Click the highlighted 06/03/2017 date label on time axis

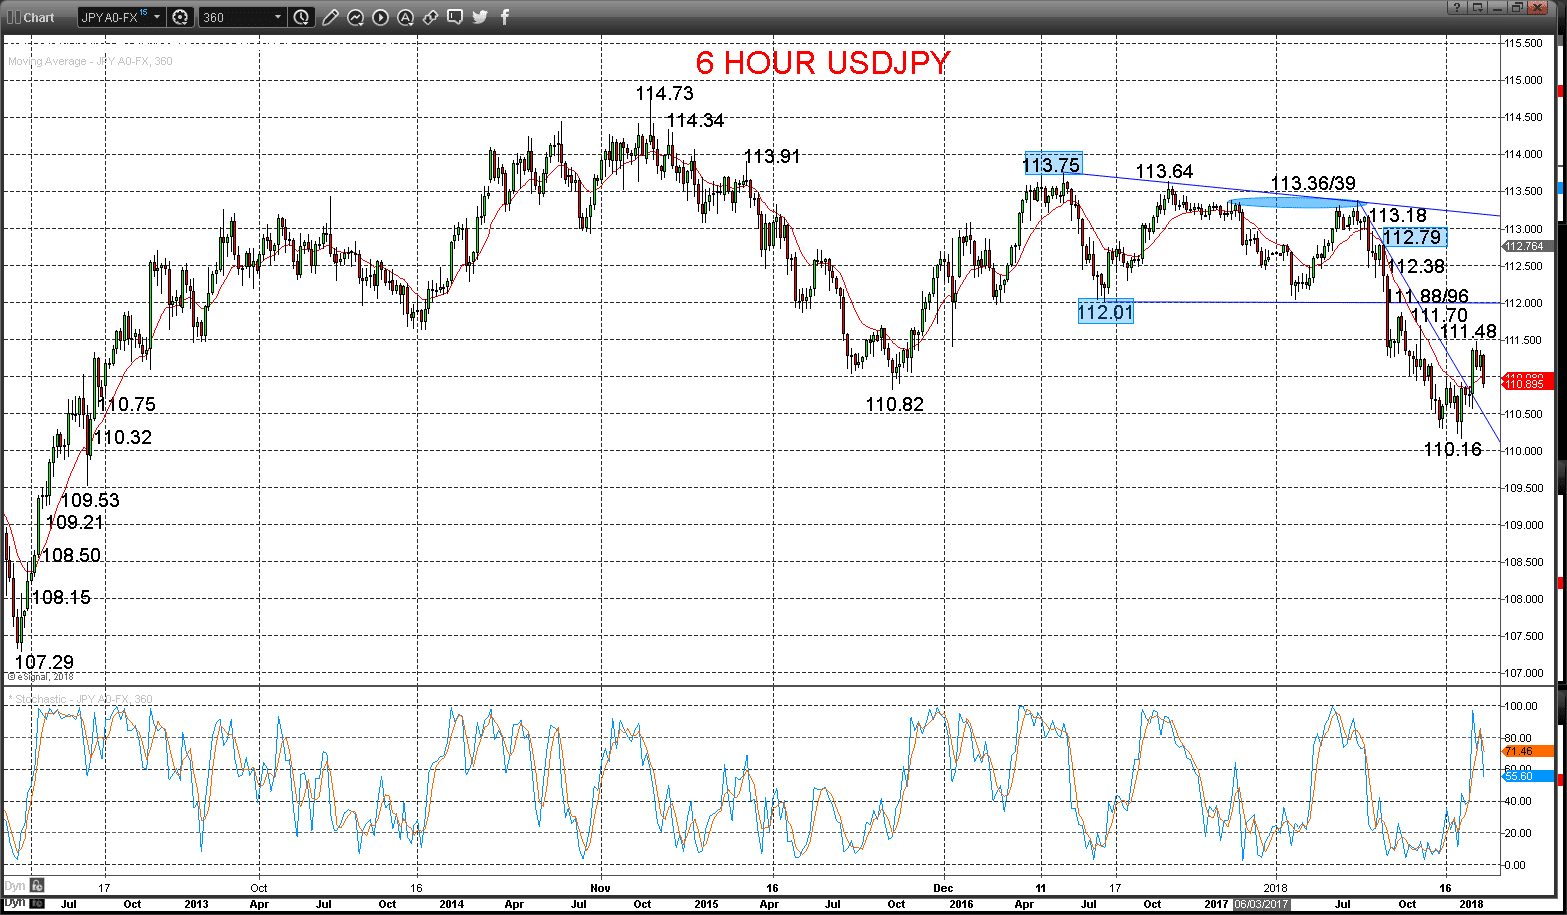tap(1261, 904)
